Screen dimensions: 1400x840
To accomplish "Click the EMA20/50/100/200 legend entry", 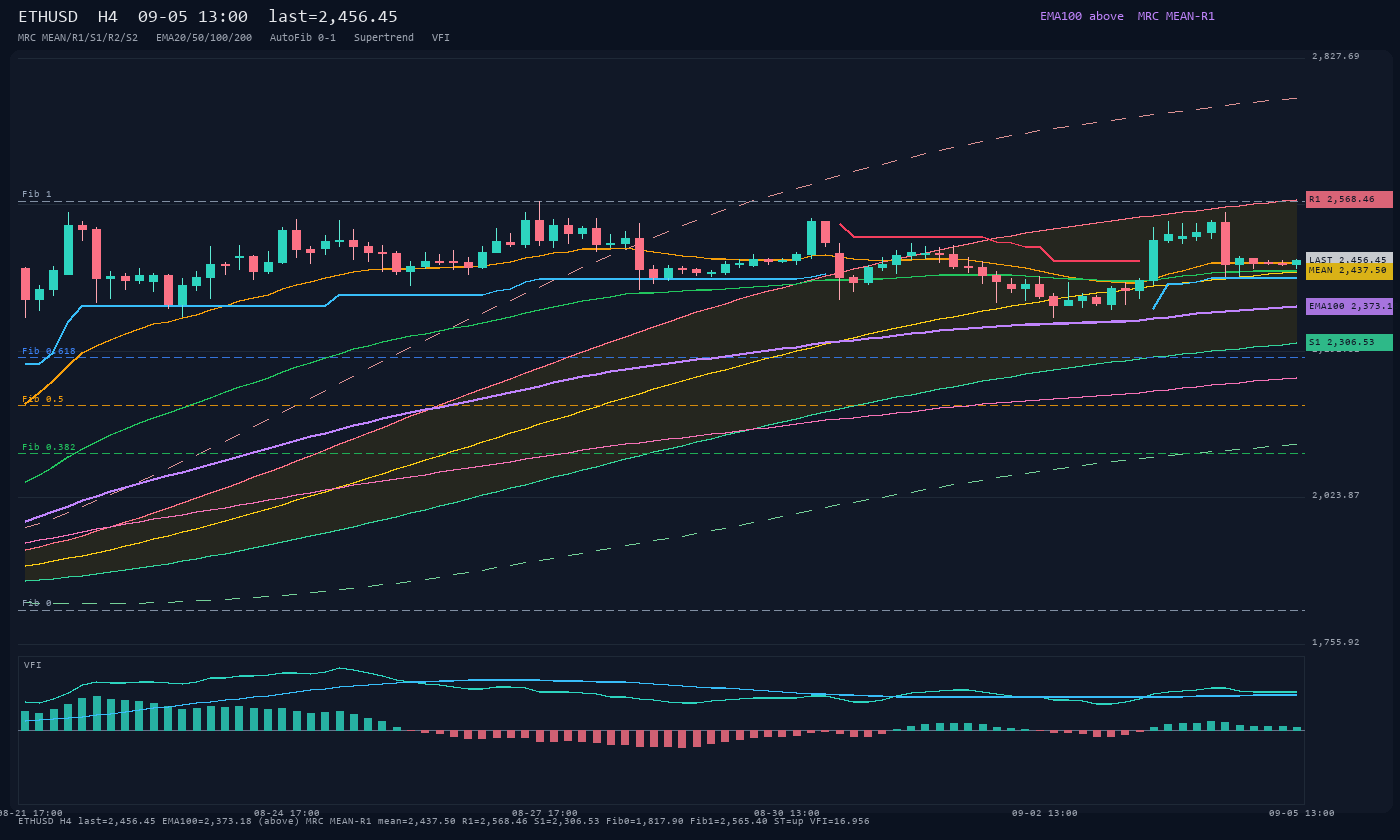I will 204,38.
